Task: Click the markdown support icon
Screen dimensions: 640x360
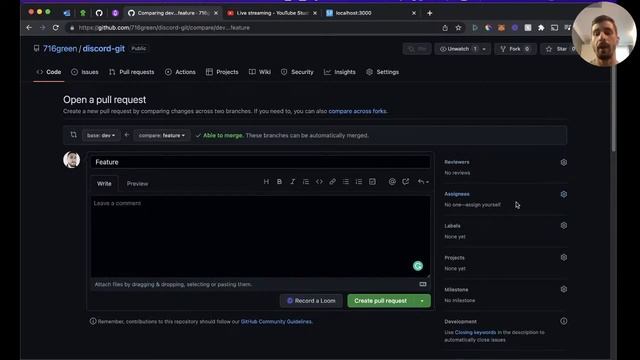Action: [423, 284]
